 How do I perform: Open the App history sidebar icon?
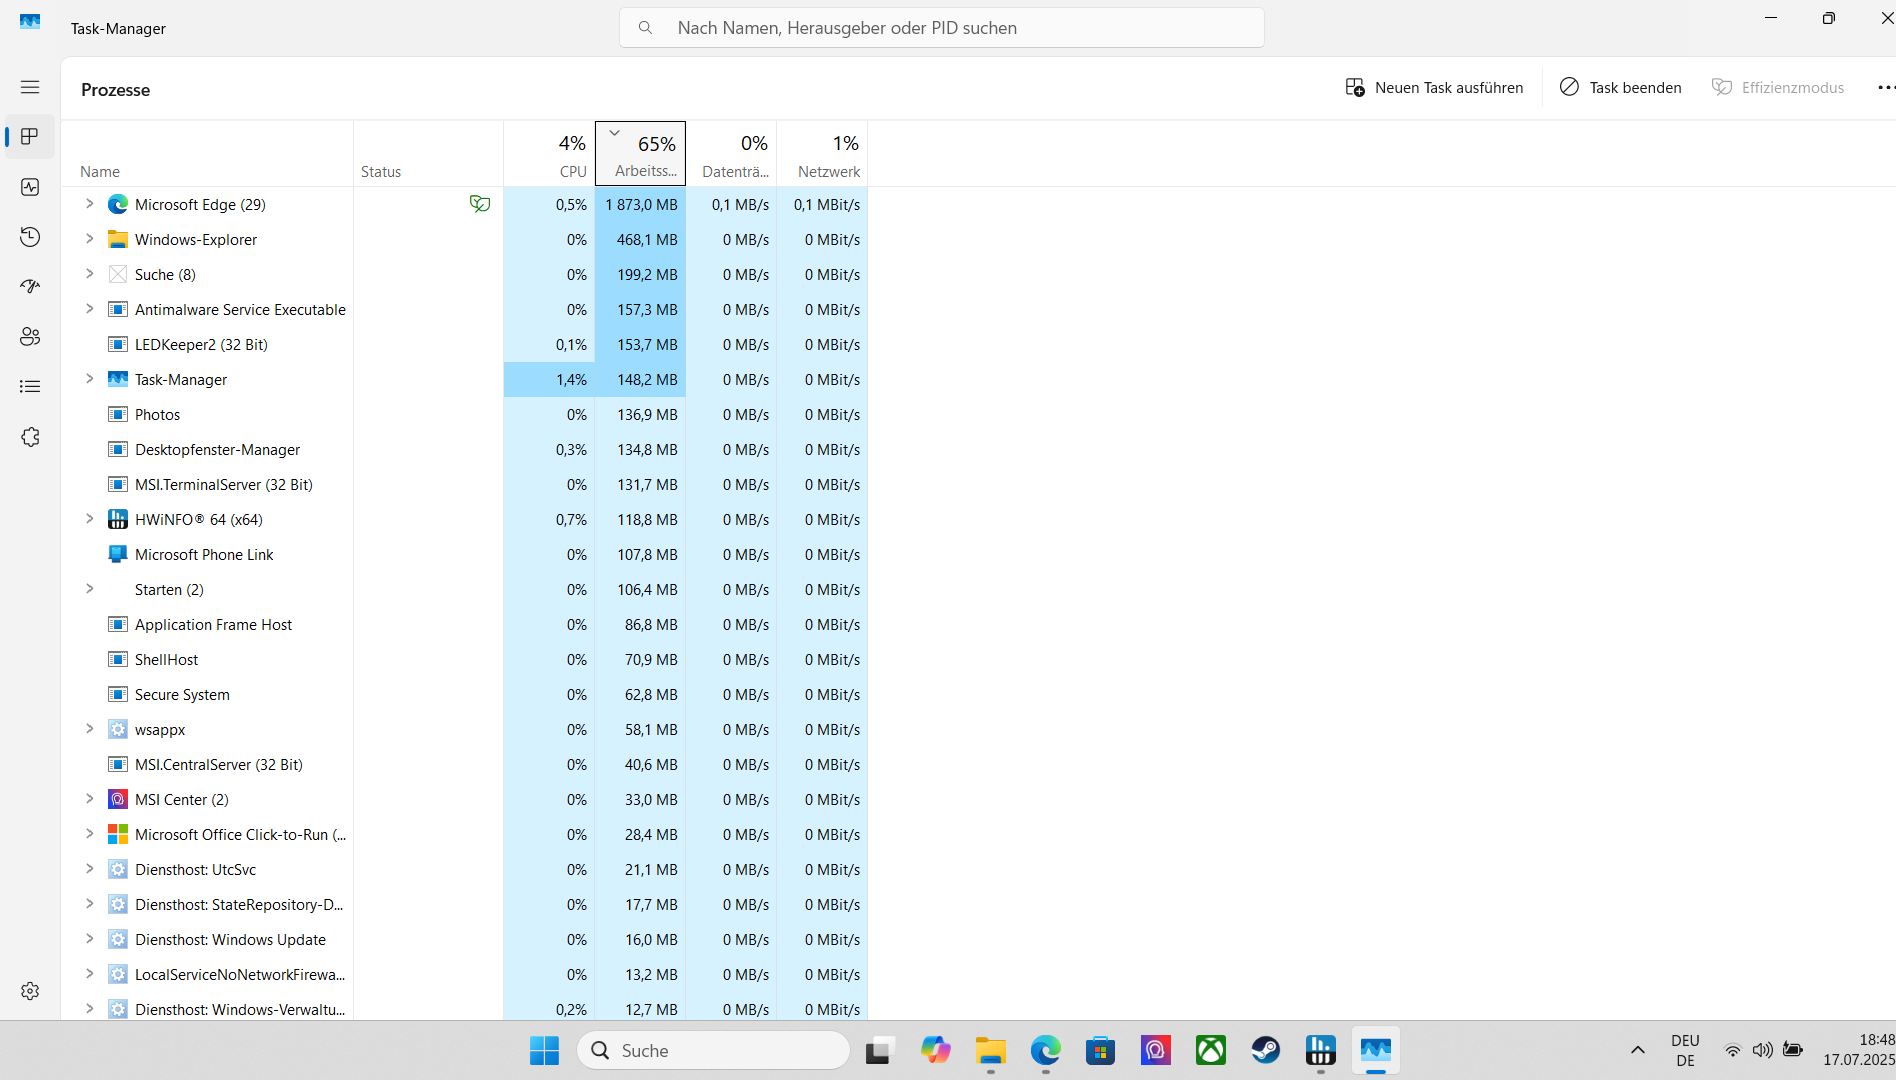(30, 237)
